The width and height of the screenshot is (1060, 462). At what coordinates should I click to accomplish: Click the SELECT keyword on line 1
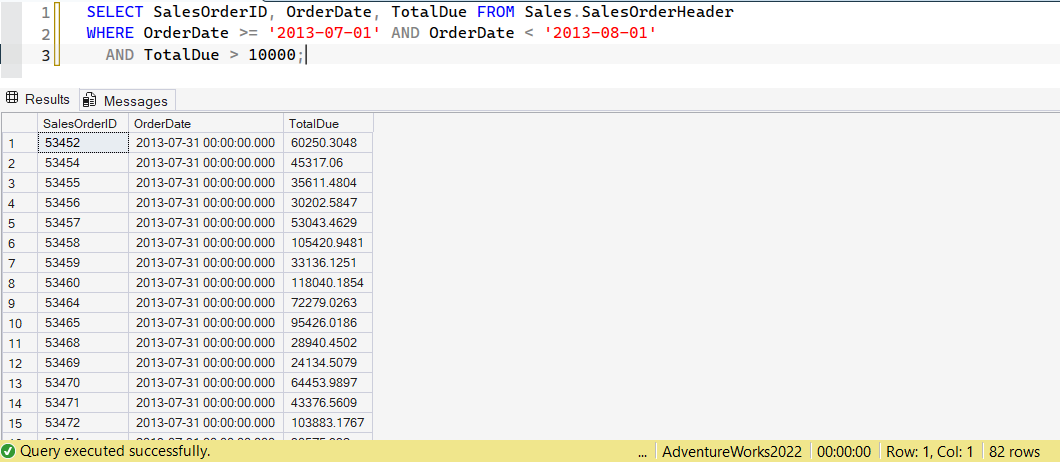pos(115,12)
